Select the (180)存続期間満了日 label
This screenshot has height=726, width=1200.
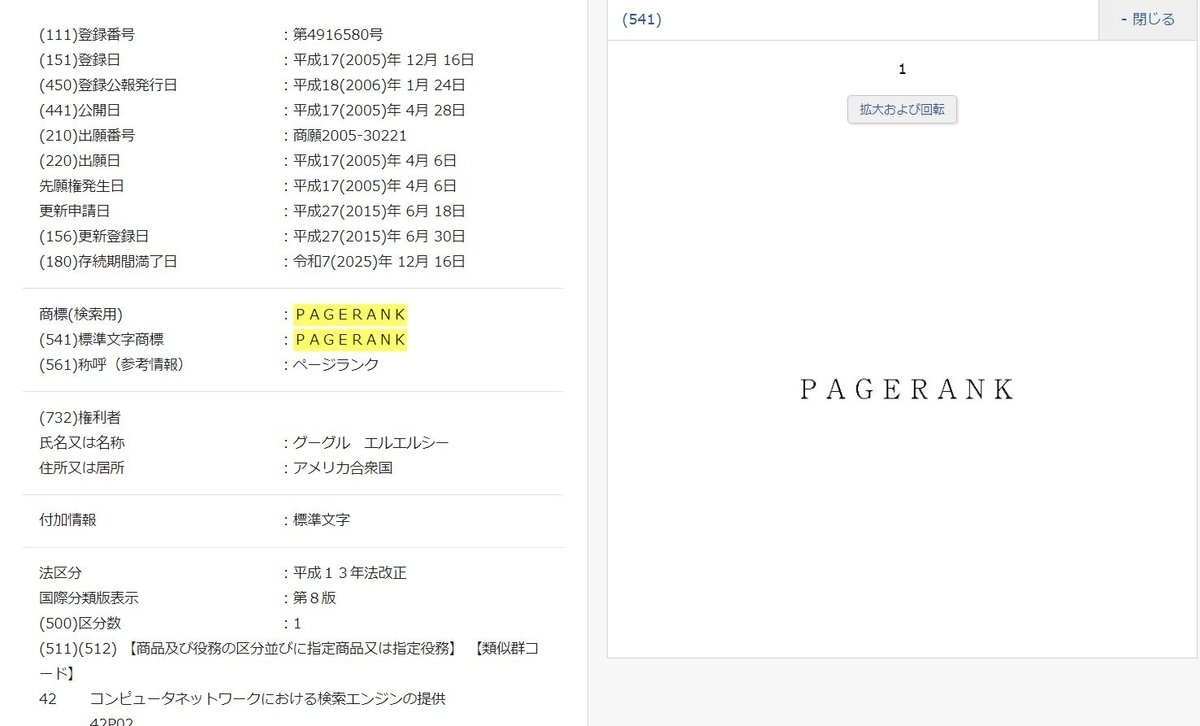point(108,261)
